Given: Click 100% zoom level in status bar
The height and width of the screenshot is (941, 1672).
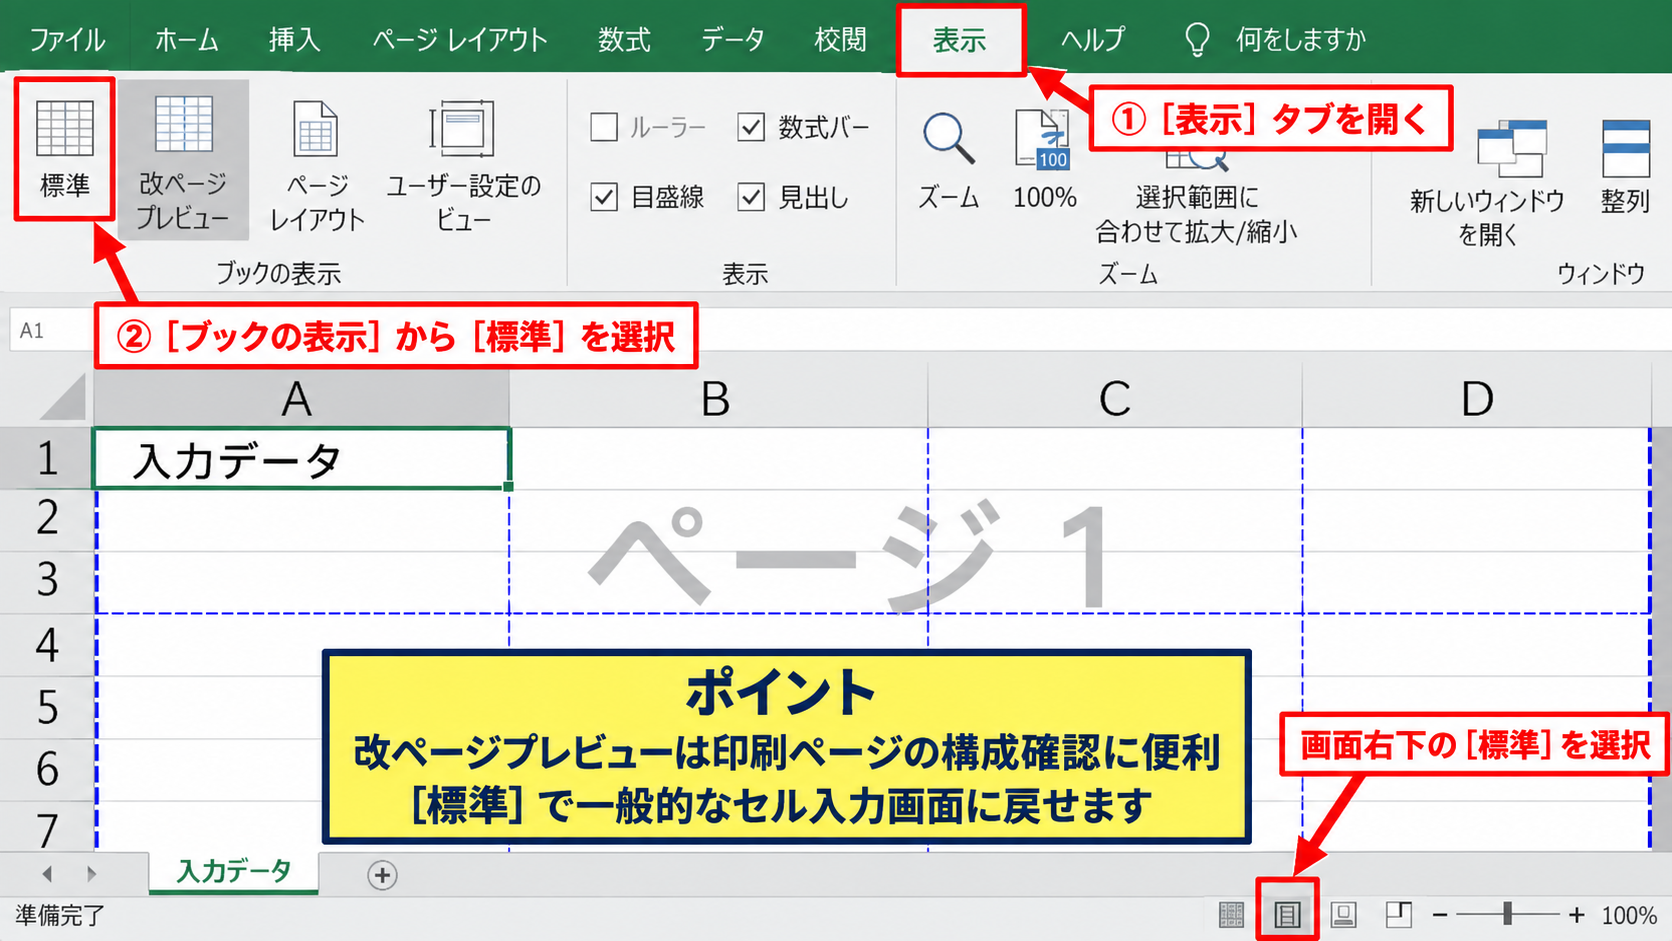Looking at the screenshot, I should coord(1629,915).
